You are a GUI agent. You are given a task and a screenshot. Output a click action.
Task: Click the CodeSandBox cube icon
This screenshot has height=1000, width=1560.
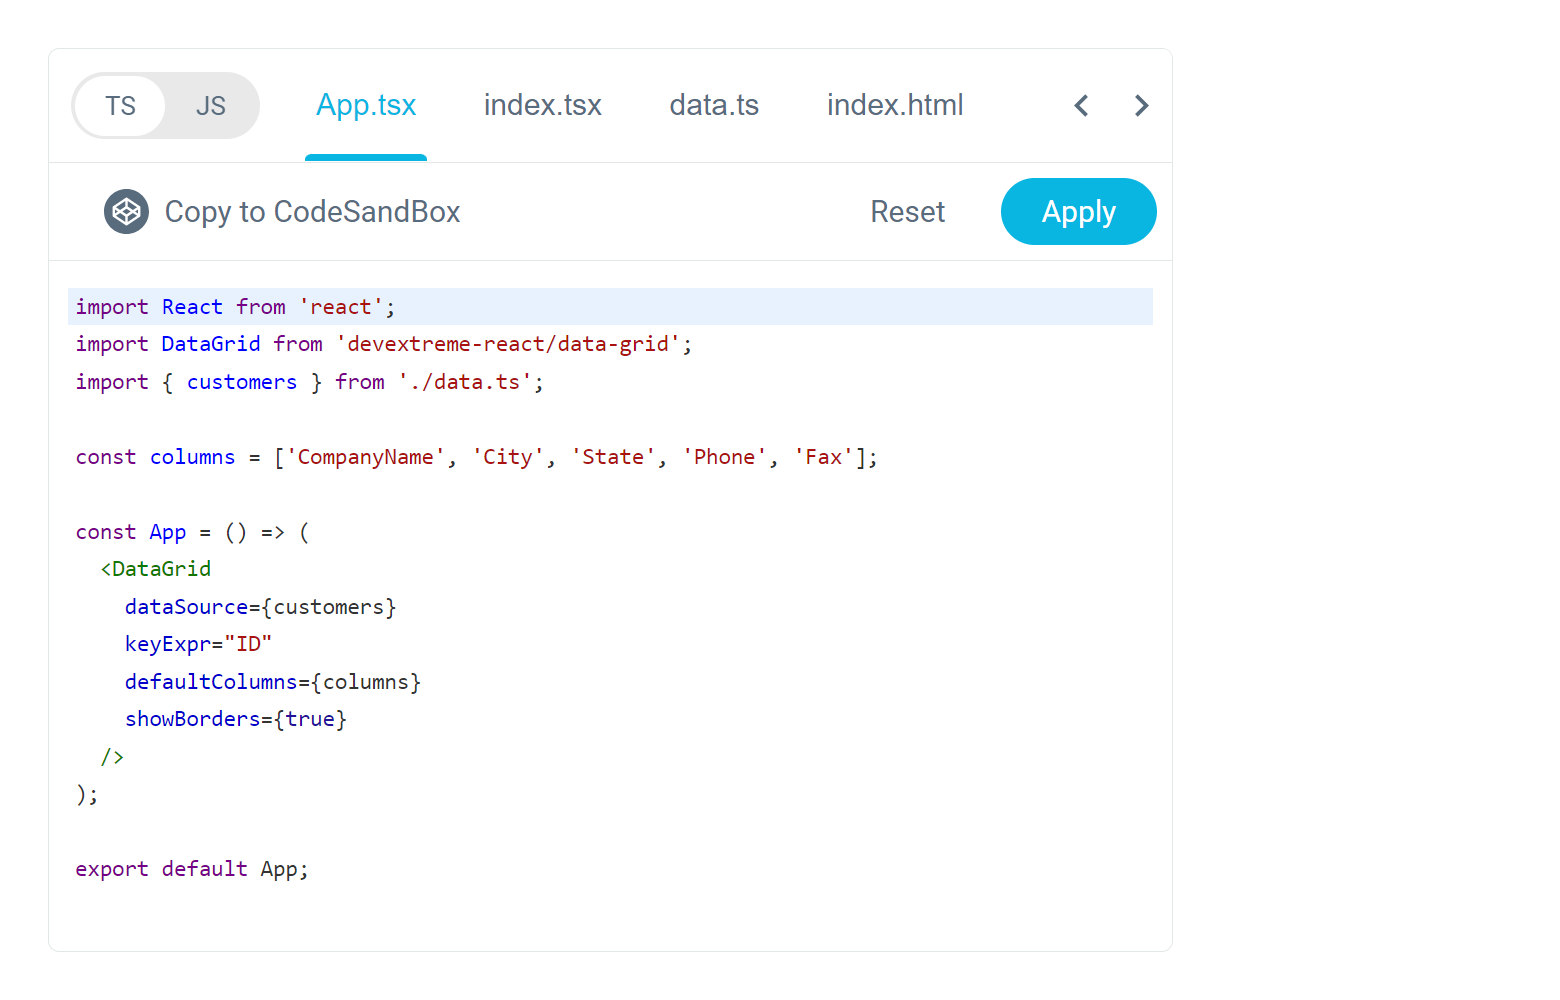click(126, 211)
